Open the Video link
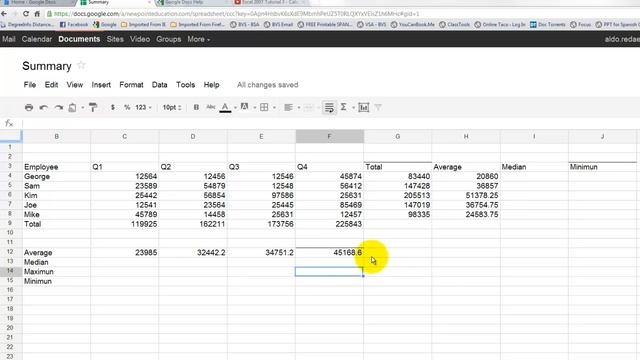This screenshot has width=640, height=360. coord(140,39)
